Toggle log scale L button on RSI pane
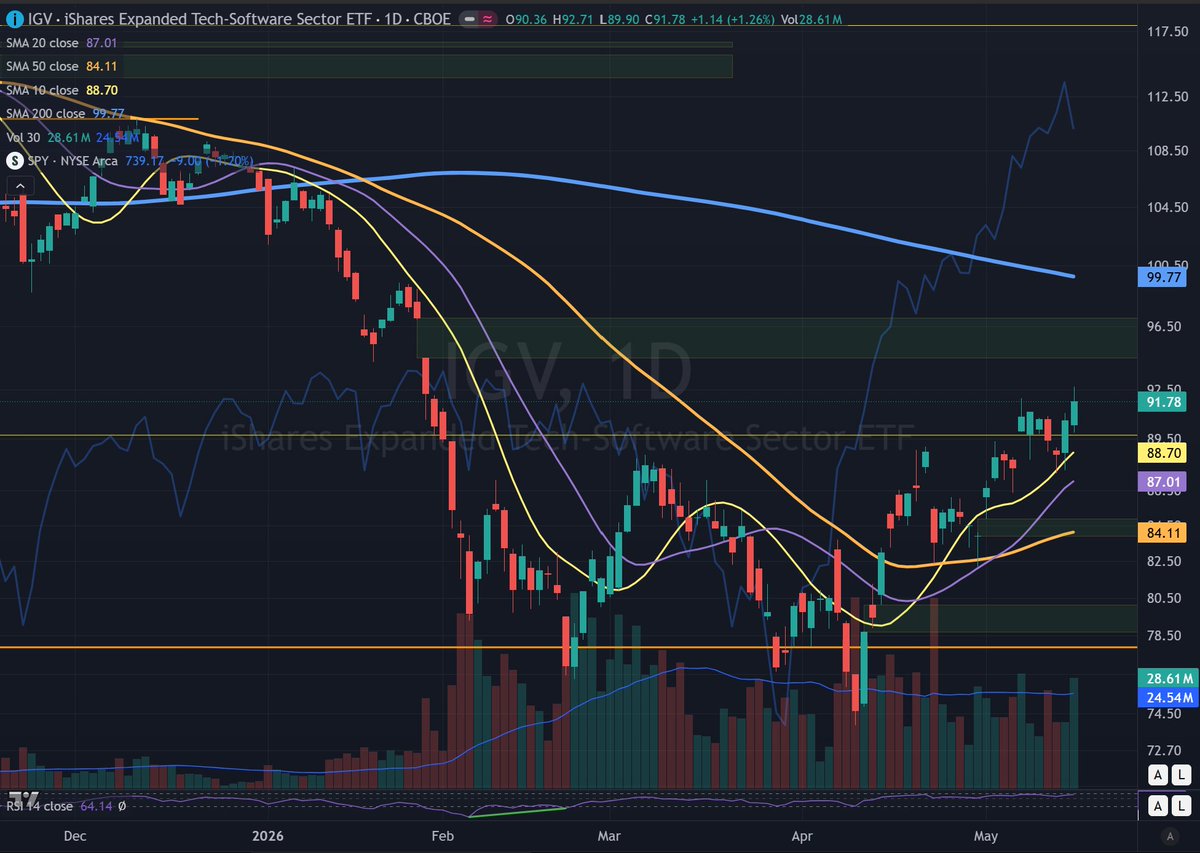 (1181, 805)
